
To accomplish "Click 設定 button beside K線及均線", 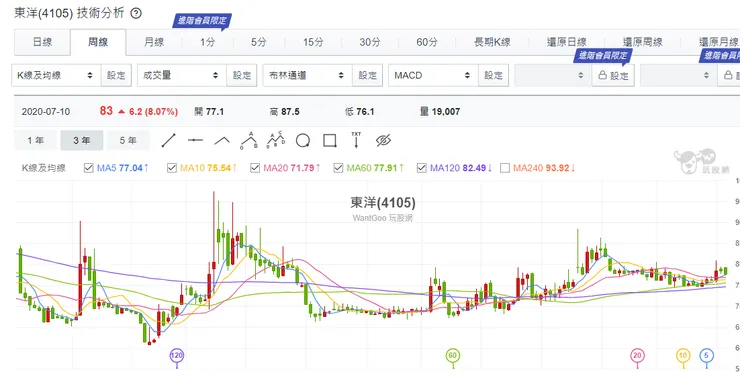I will pyautogui.click(x=116, y=75).
